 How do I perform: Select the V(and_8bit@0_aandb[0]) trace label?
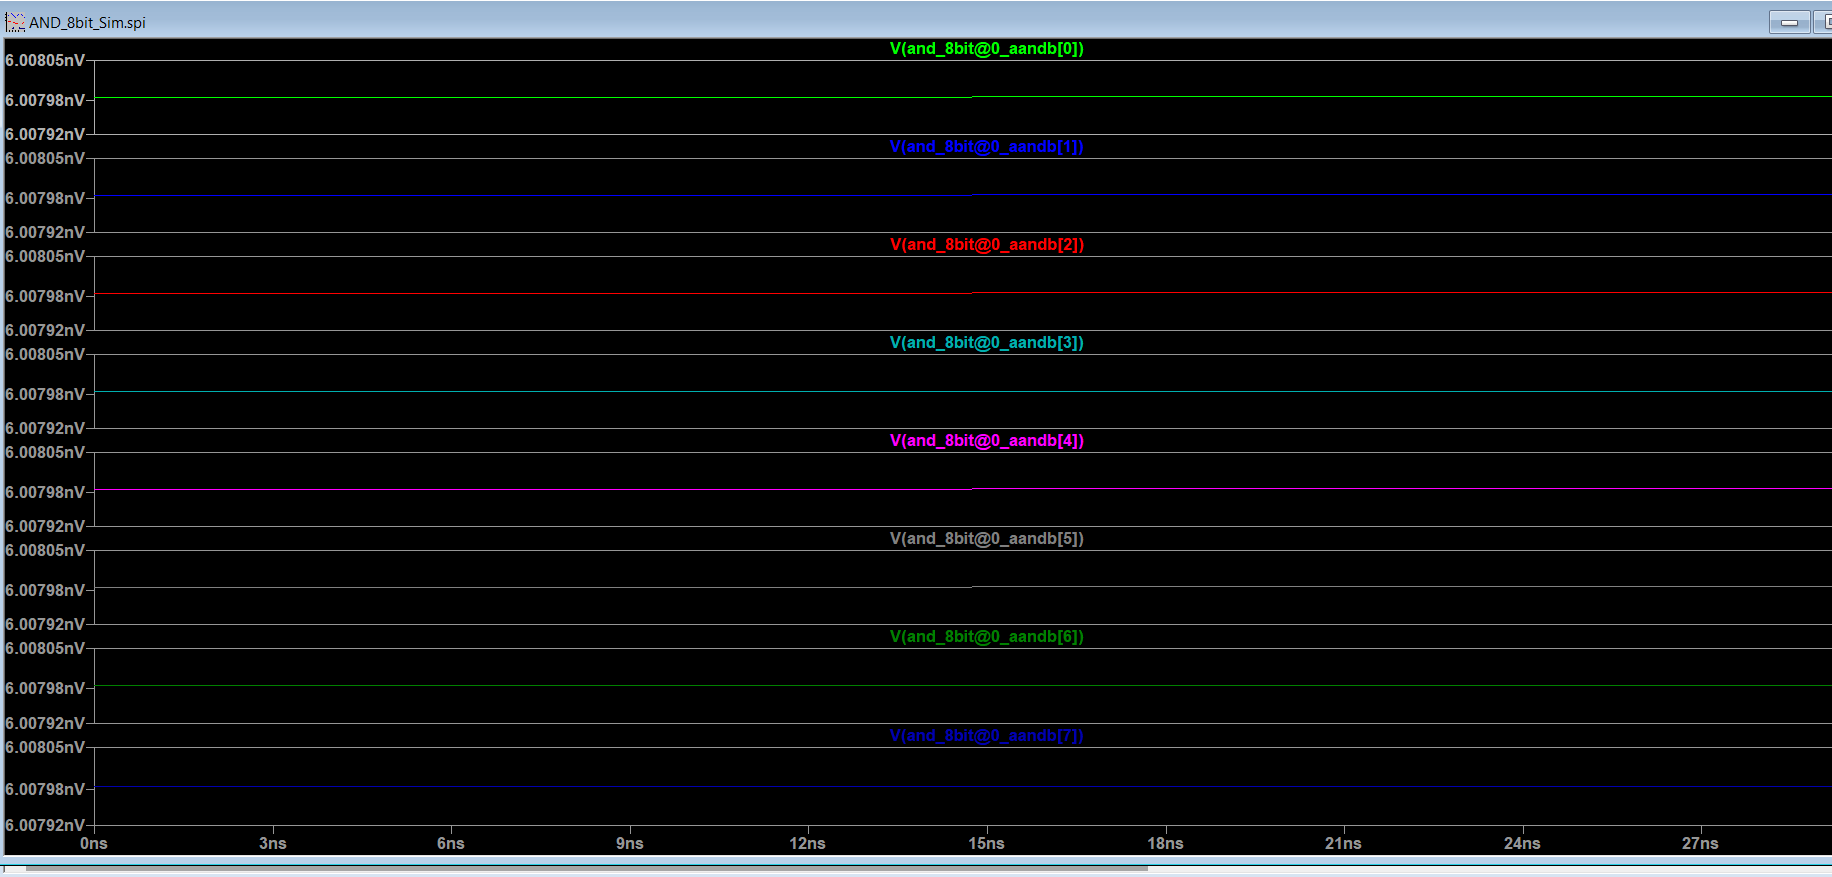[x=986, y=48]
